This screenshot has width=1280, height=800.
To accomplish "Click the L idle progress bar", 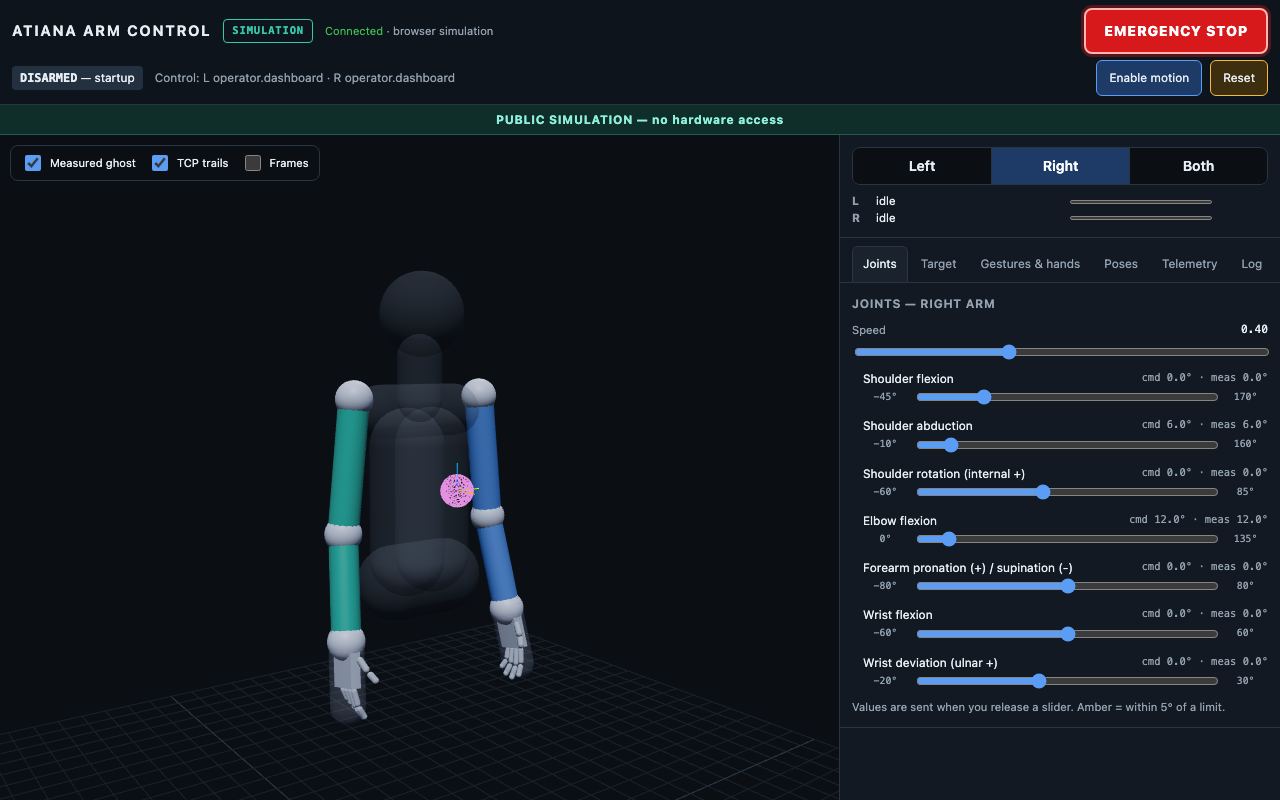I will pyautogui.click(x=1141, y=201).
